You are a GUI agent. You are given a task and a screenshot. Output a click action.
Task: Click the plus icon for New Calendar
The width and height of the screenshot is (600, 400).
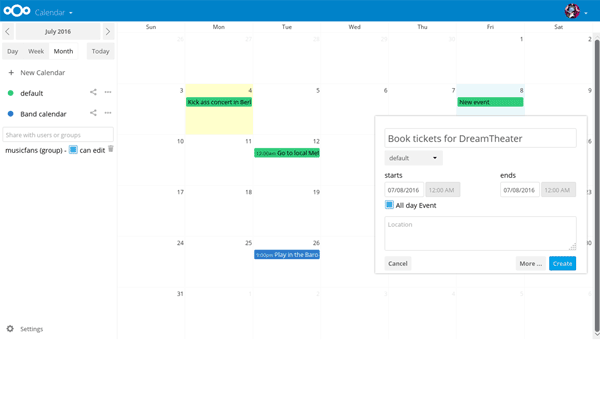(x=11, y=73)
